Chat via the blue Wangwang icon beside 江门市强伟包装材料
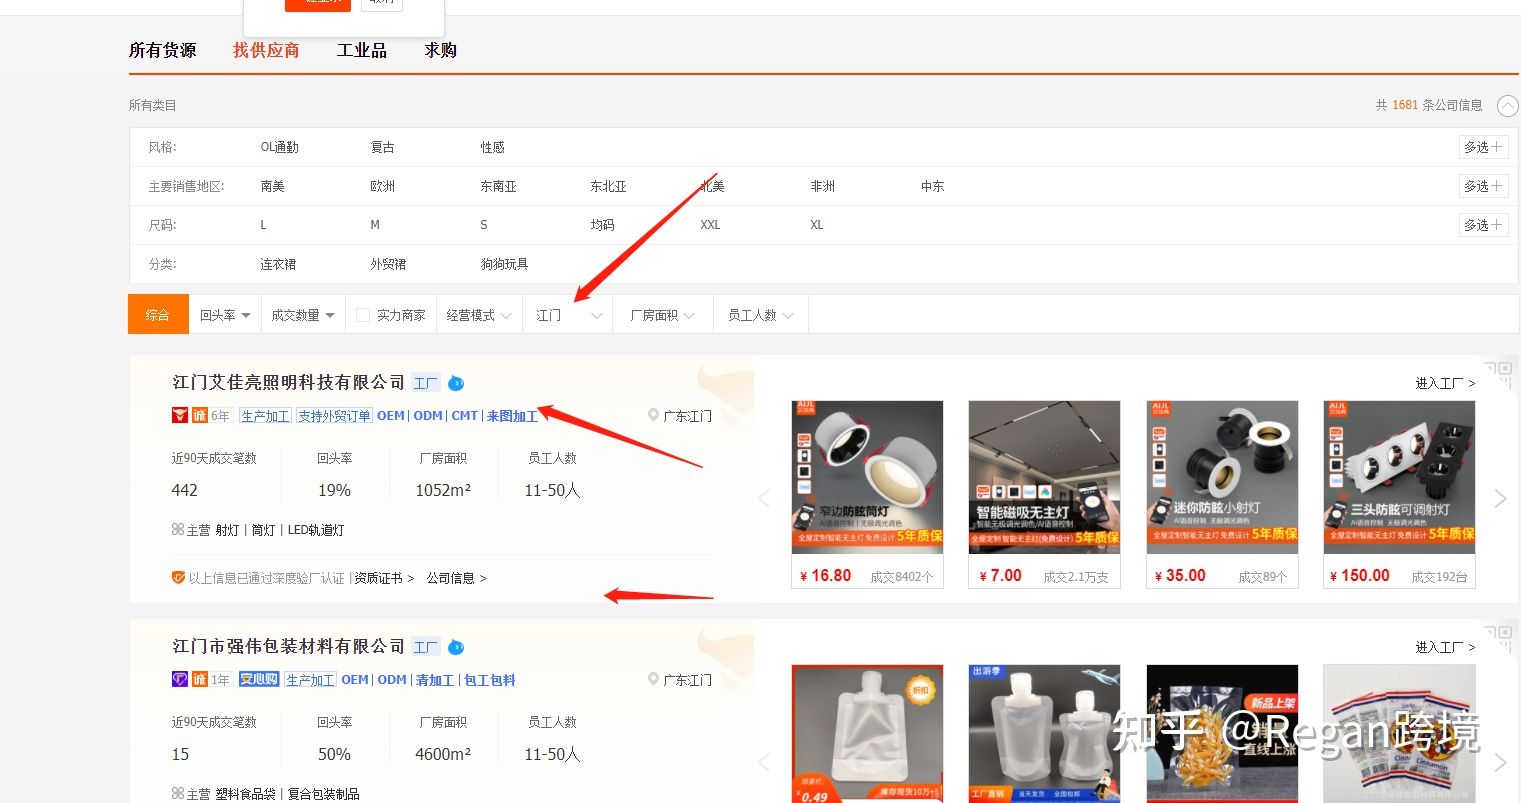The image size is (1521, 803). [456, 647]
